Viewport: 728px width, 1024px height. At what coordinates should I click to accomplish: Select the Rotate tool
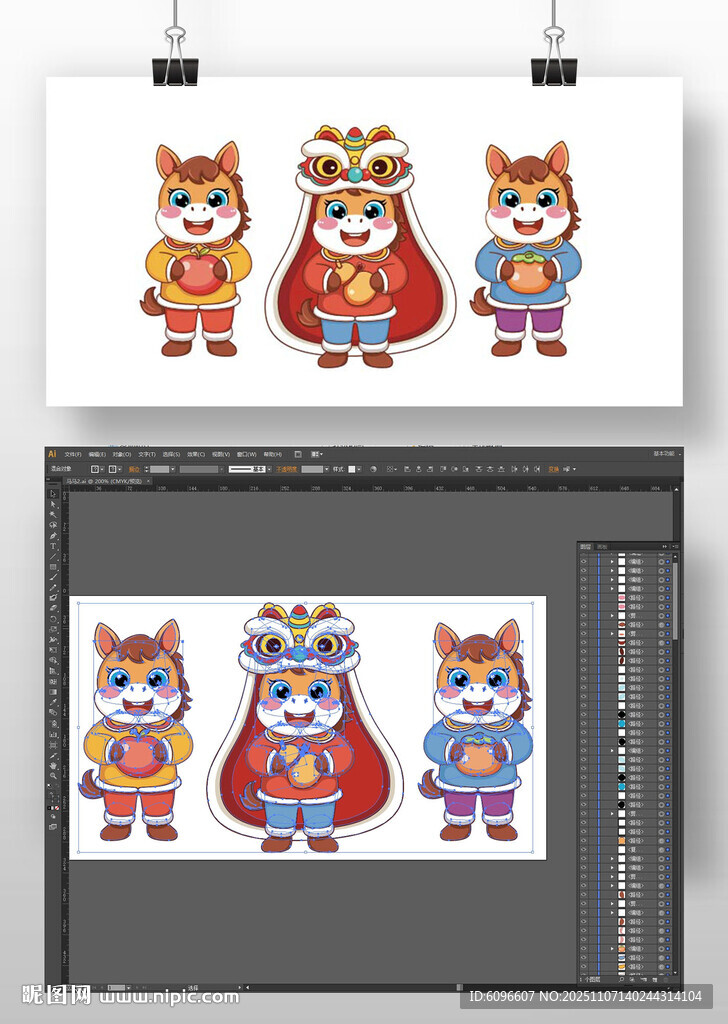(53, 618)
